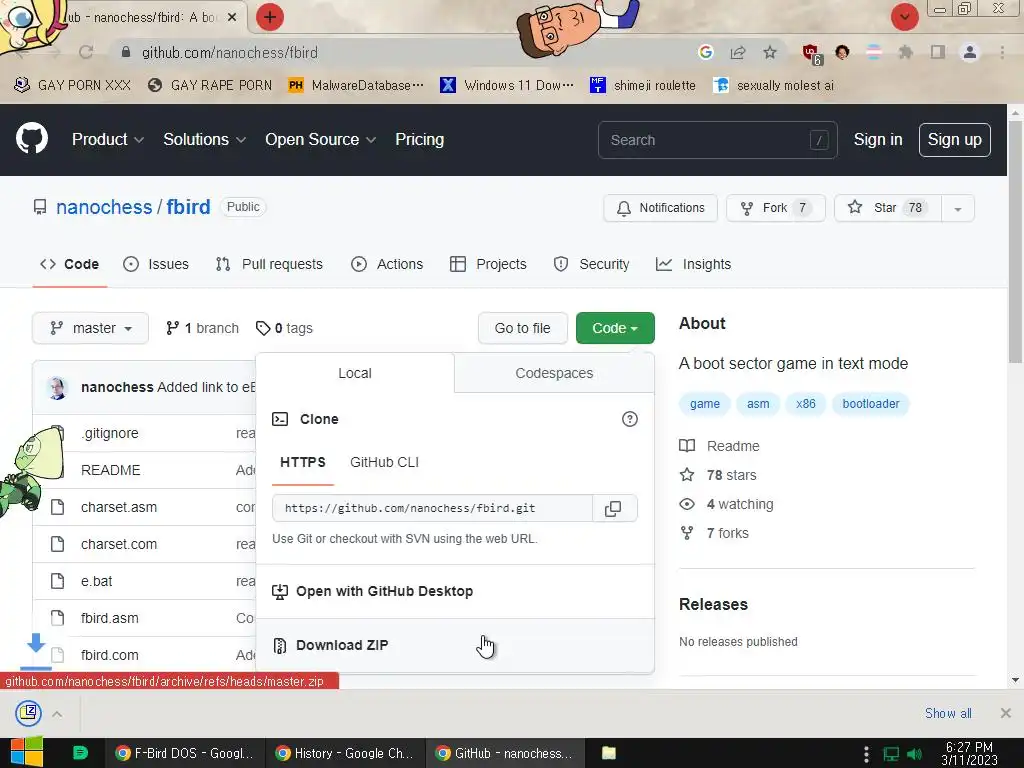Screen dimensions: 1024x768
Task: Open a new tab with the plus button
Action: [270, 17]
